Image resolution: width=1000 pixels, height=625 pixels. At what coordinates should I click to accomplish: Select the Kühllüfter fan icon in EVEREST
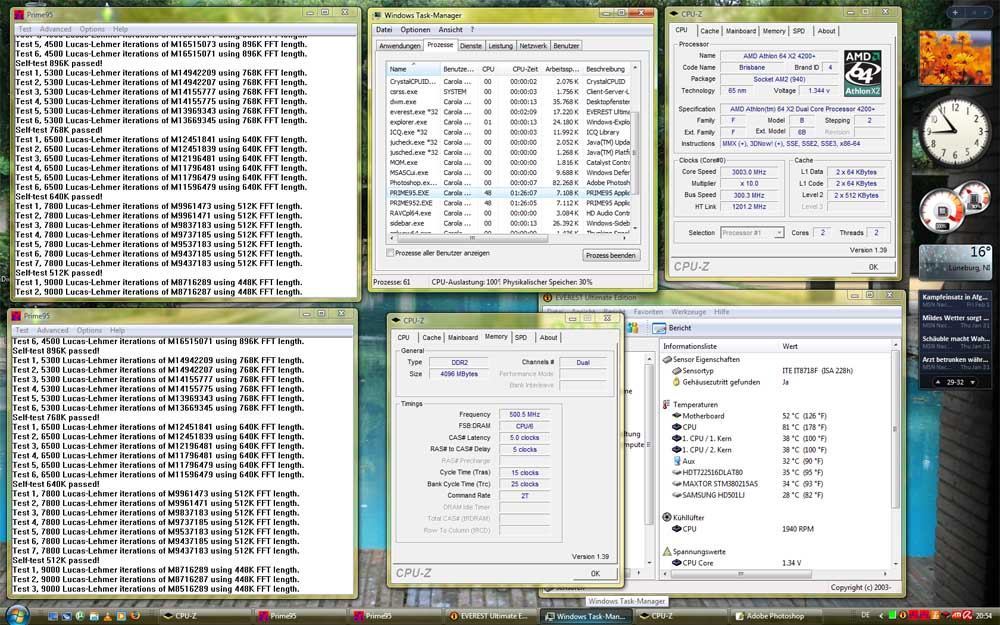[x=667, y=517]
